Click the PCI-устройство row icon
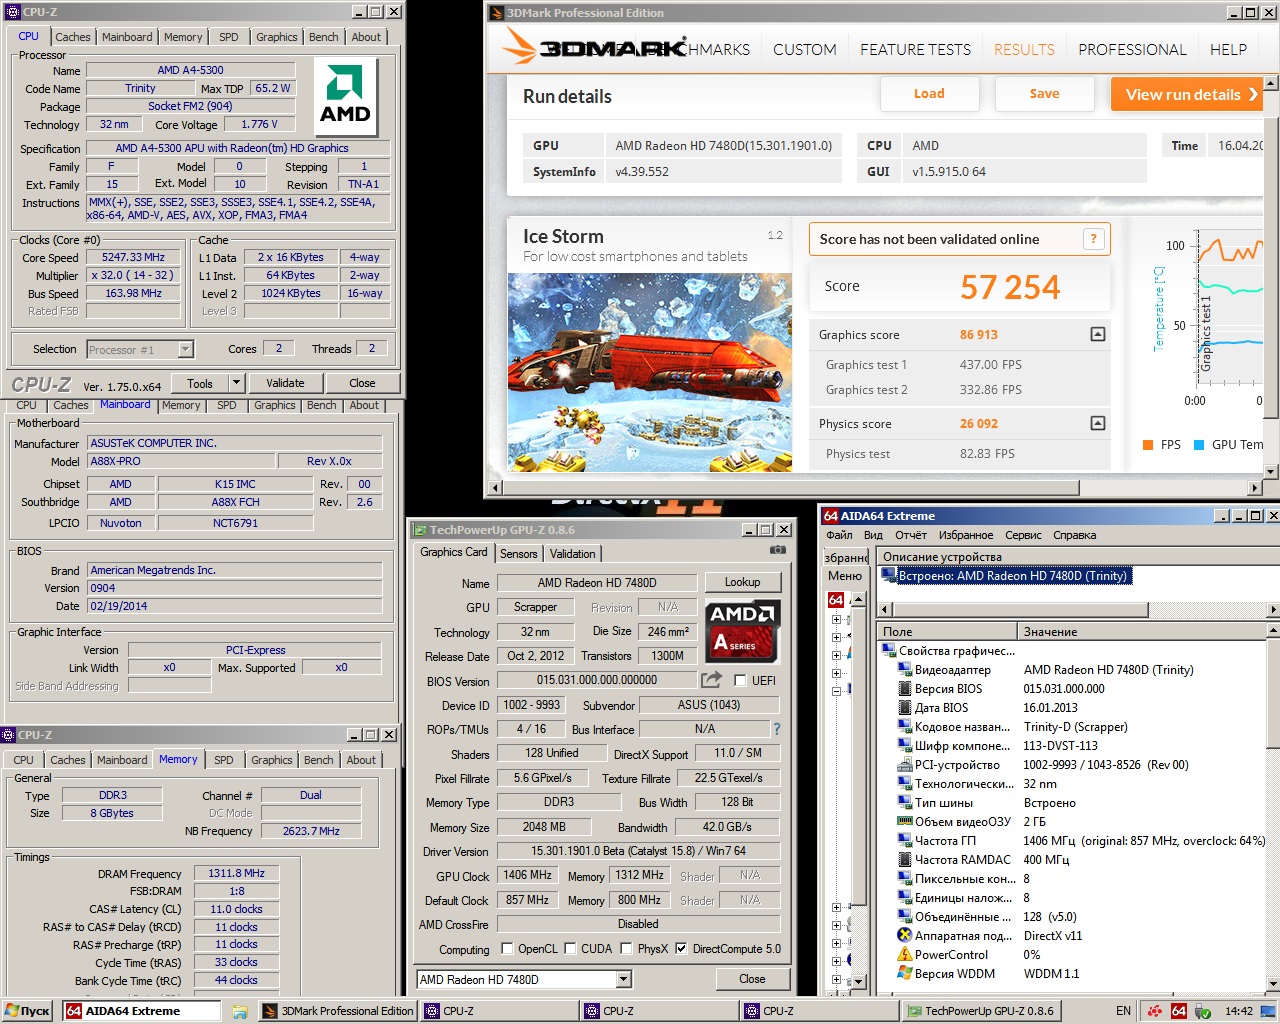The height and width of the screenshot is (1024, 1280). click(904, 765)
